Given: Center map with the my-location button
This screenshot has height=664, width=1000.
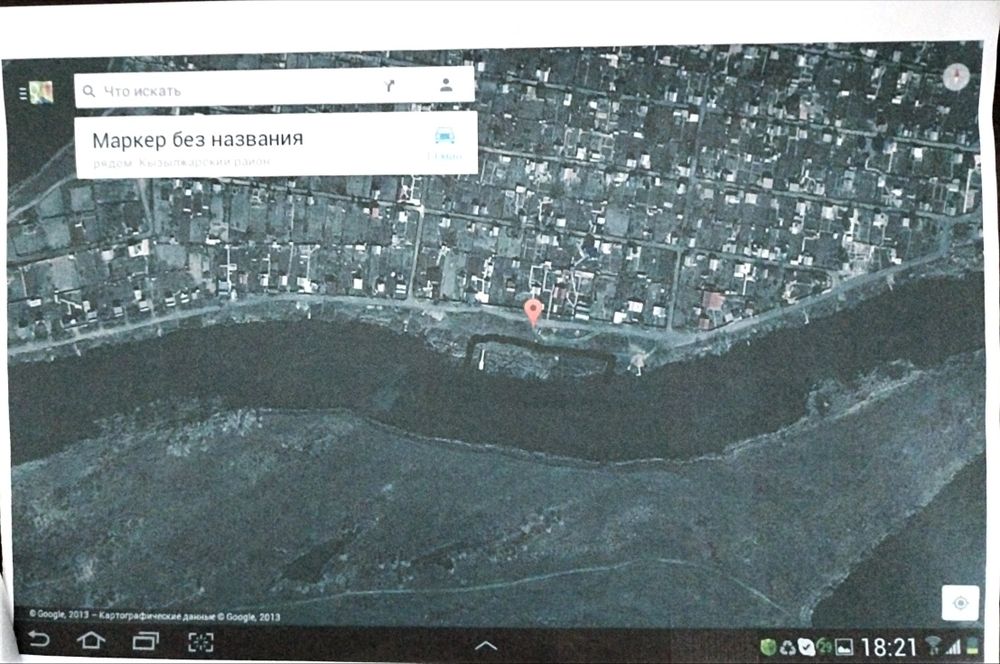Looking at the screenshot, I should pyautogui.click(x=960, y=603).
